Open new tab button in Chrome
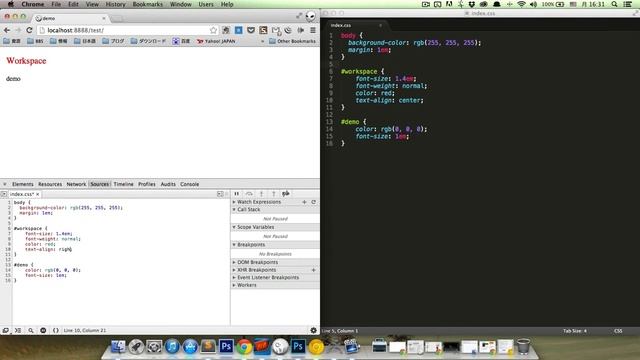 (x=117, y=19)
